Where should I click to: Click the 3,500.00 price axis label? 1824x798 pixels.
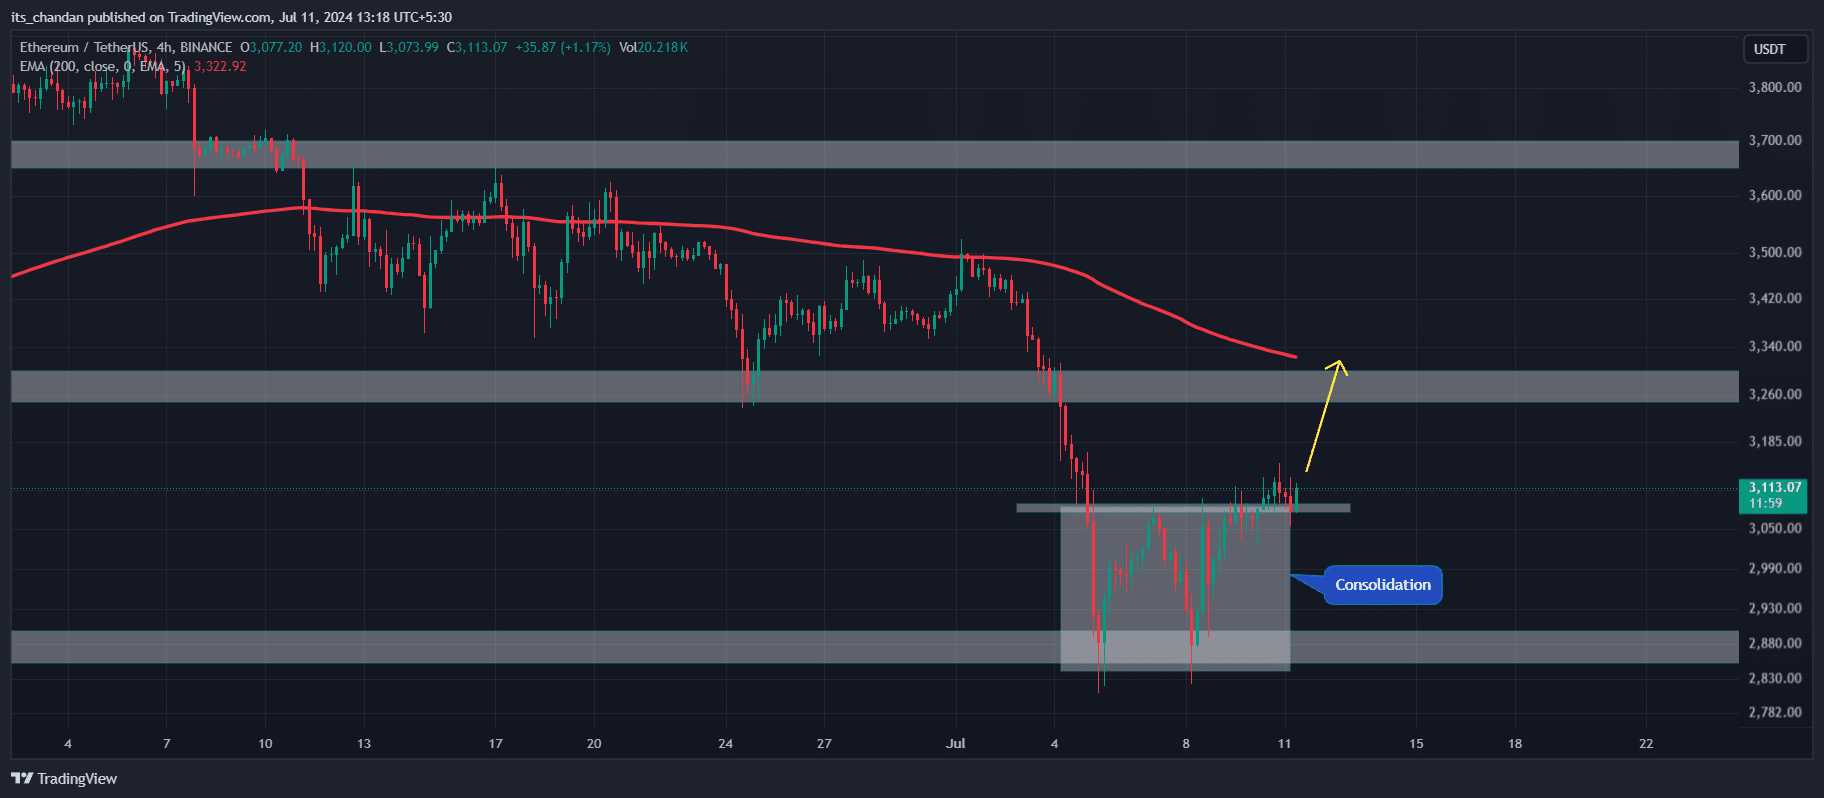[x=1775, y=252]
